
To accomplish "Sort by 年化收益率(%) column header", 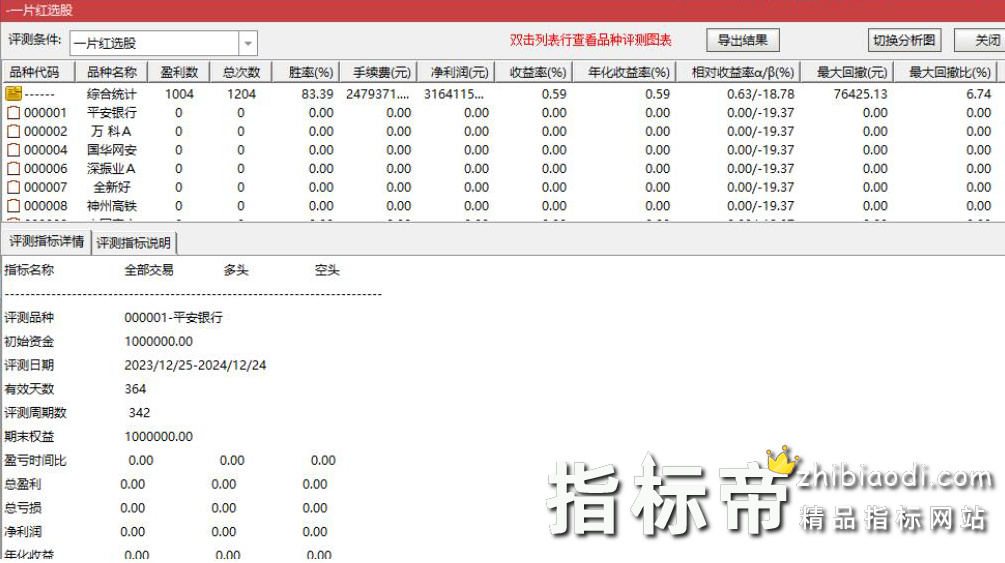I will (624, 72).
